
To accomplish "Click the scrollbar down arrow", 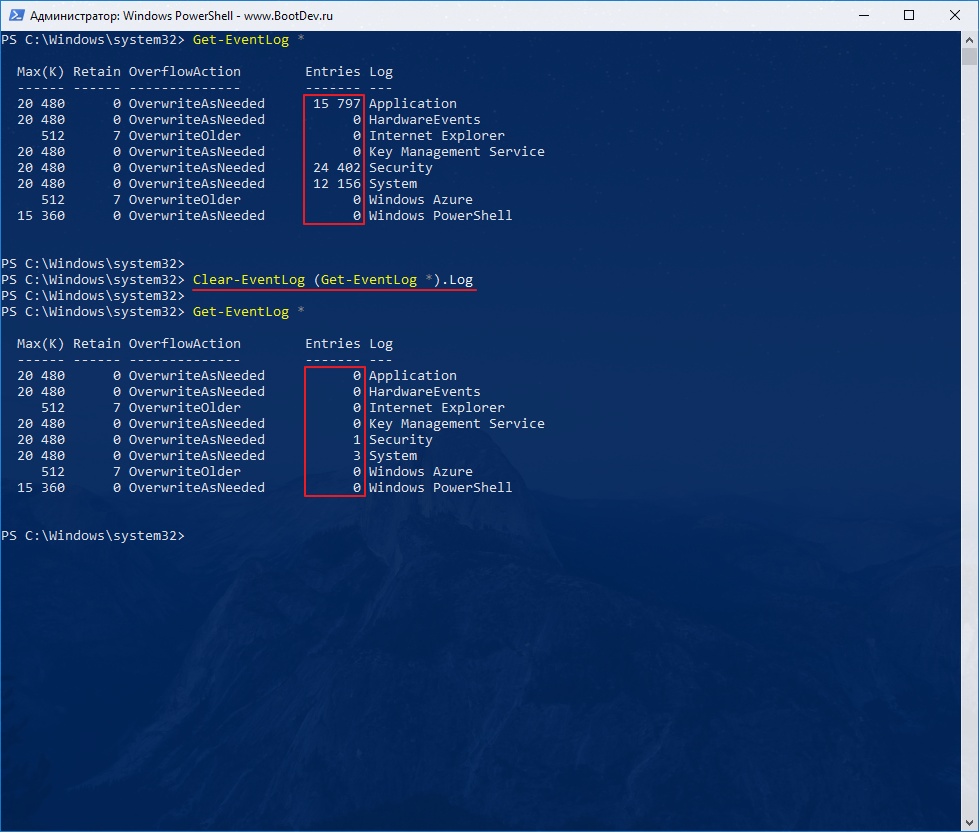I will [969, 823].
